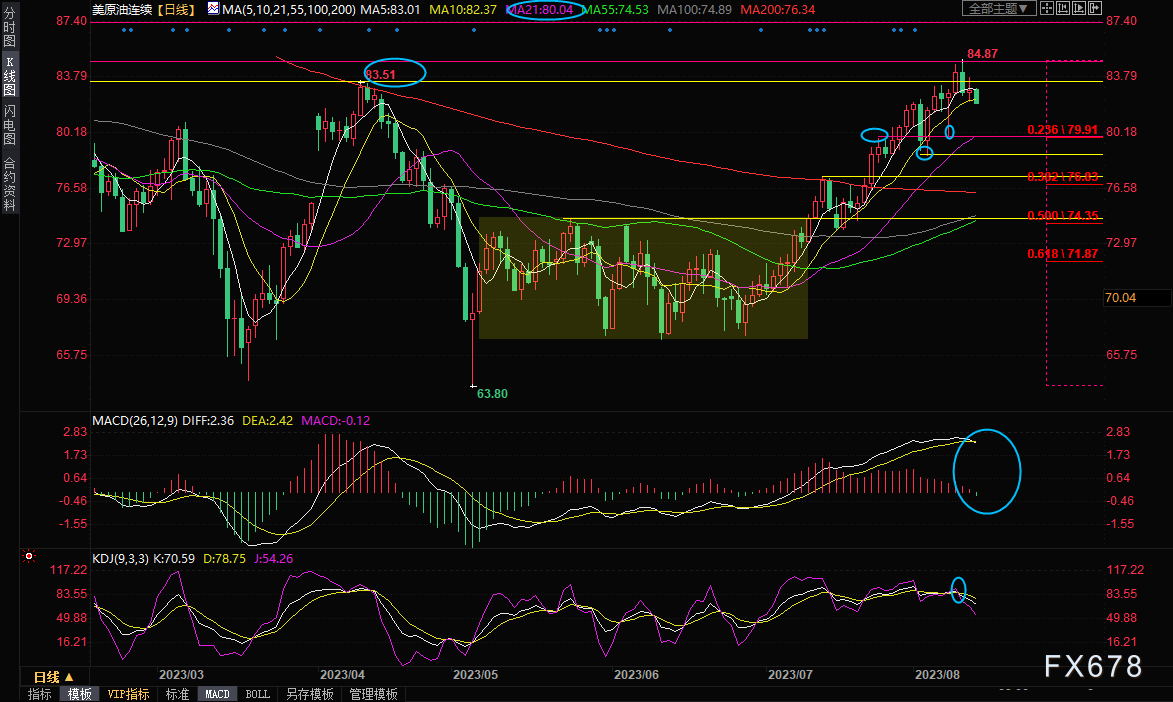Click the chart icon before MA parameters

click(x=213, y=9)
